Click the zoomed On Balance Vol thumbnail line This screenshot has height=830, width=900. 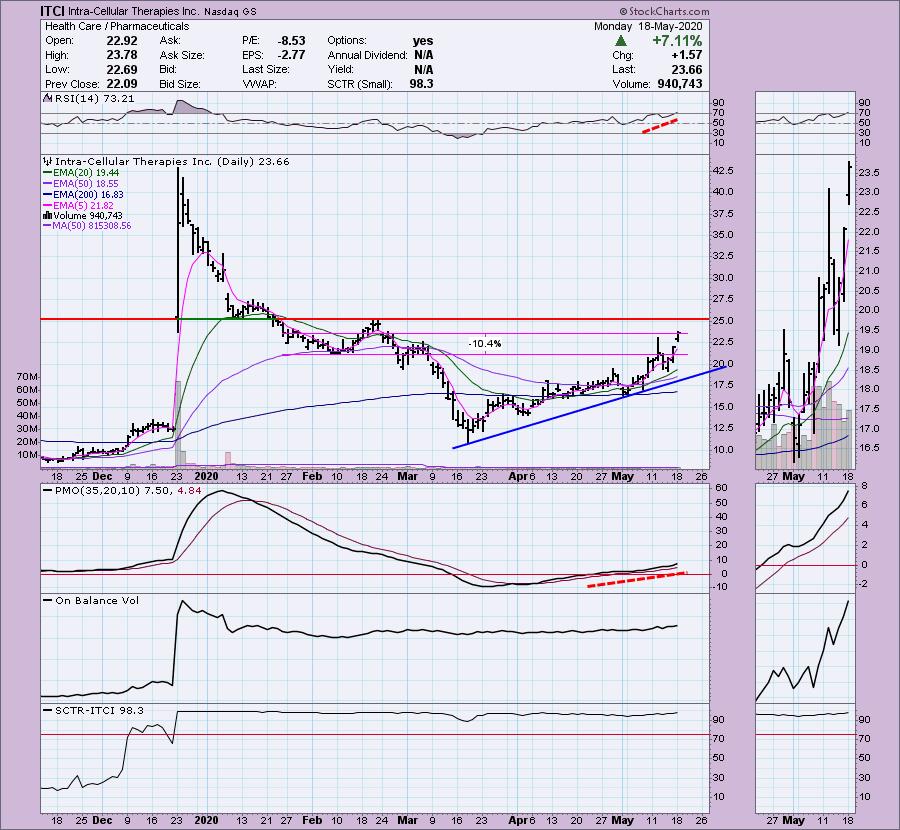[802, 651]
